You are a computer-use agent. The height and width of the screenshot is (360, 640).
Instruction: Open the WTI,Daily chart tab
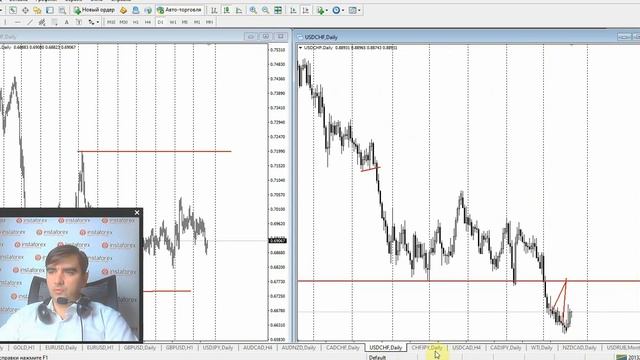pyautogui.click(x=541, y=348)
